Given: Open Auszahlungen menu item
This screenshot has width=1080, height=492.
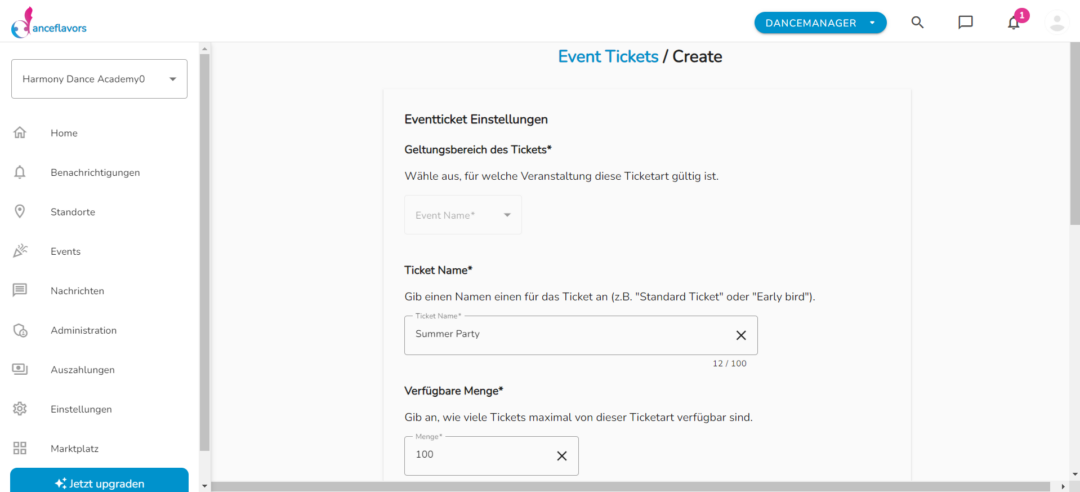Looking at the screenshot, I should pyautogui.click(x=83, y=369).
